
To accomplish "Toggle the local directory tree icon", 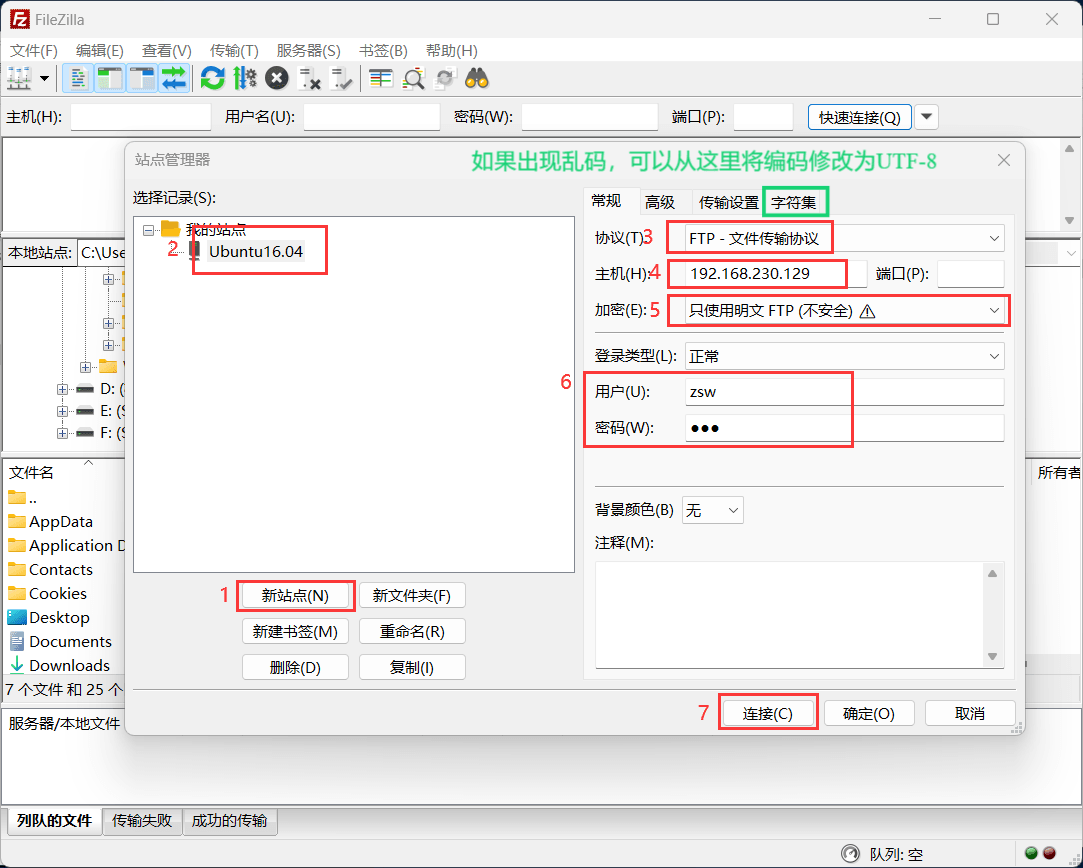I will point(110,78).
